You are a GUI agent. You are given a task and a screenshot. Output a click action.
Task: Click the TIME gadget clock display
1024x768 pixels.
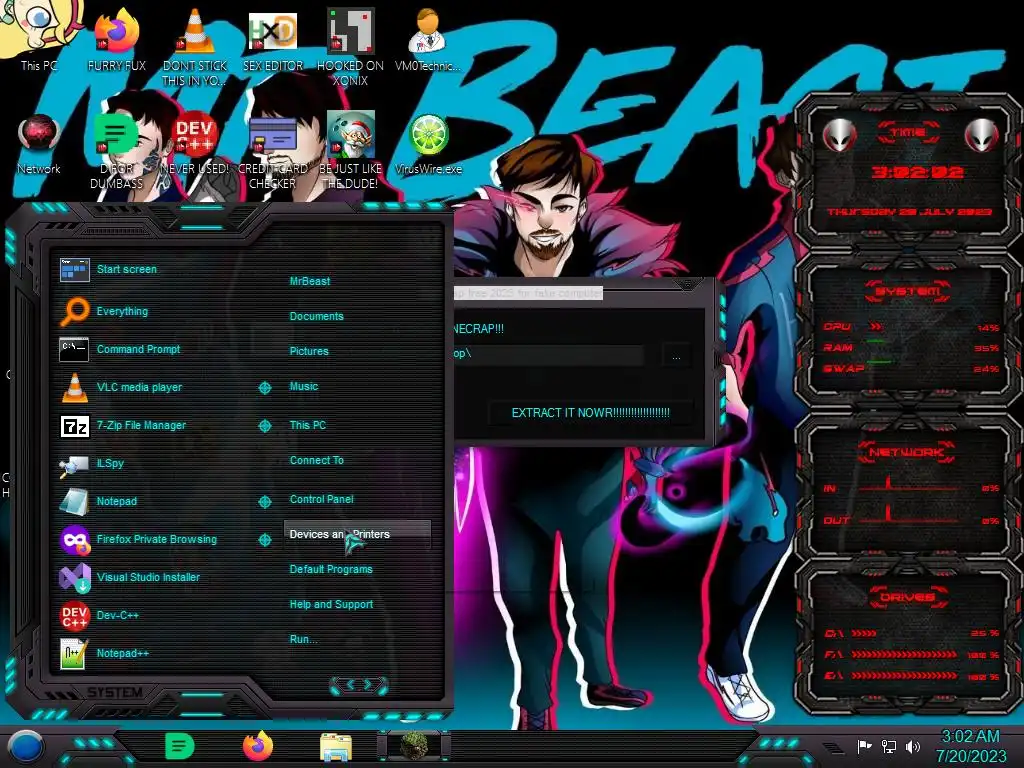coord(917,172)
